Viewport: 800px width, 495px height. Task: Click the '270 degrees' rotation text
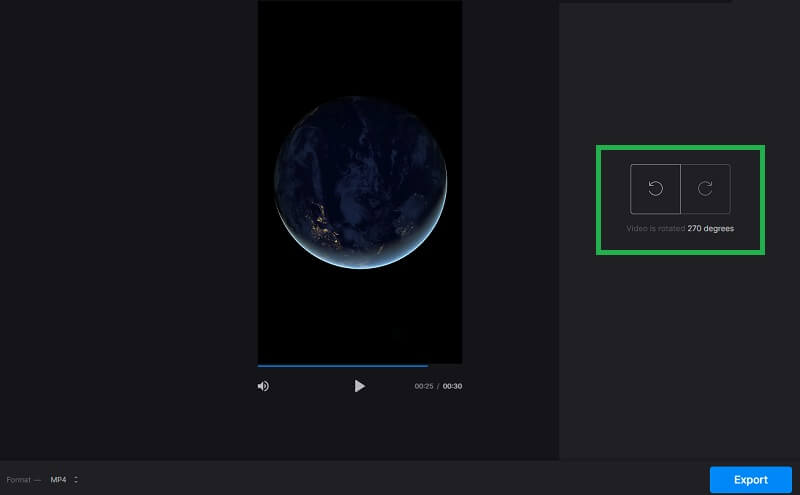click(710, 229)
